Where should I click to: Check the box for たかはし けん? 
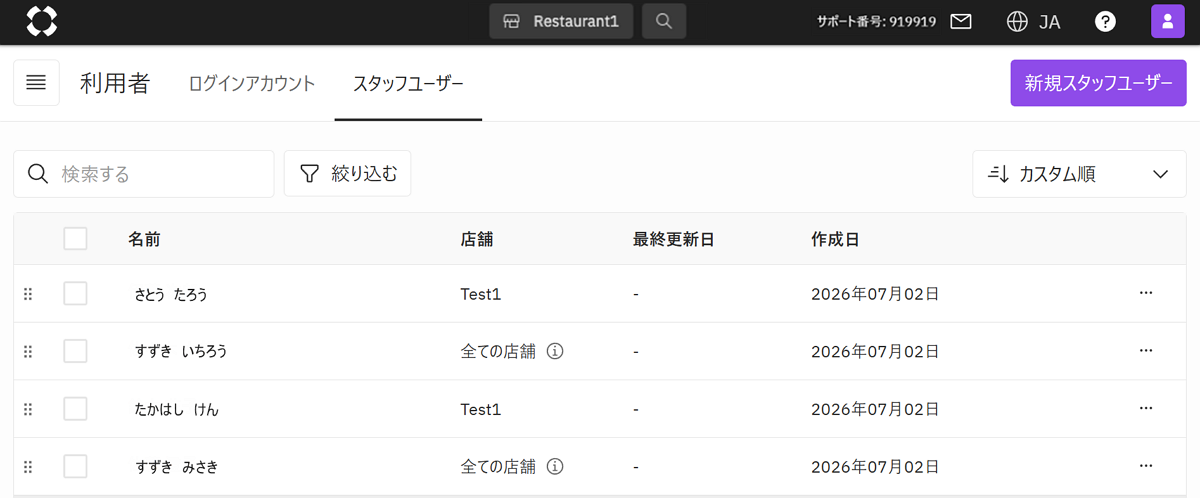click(75, 409)
